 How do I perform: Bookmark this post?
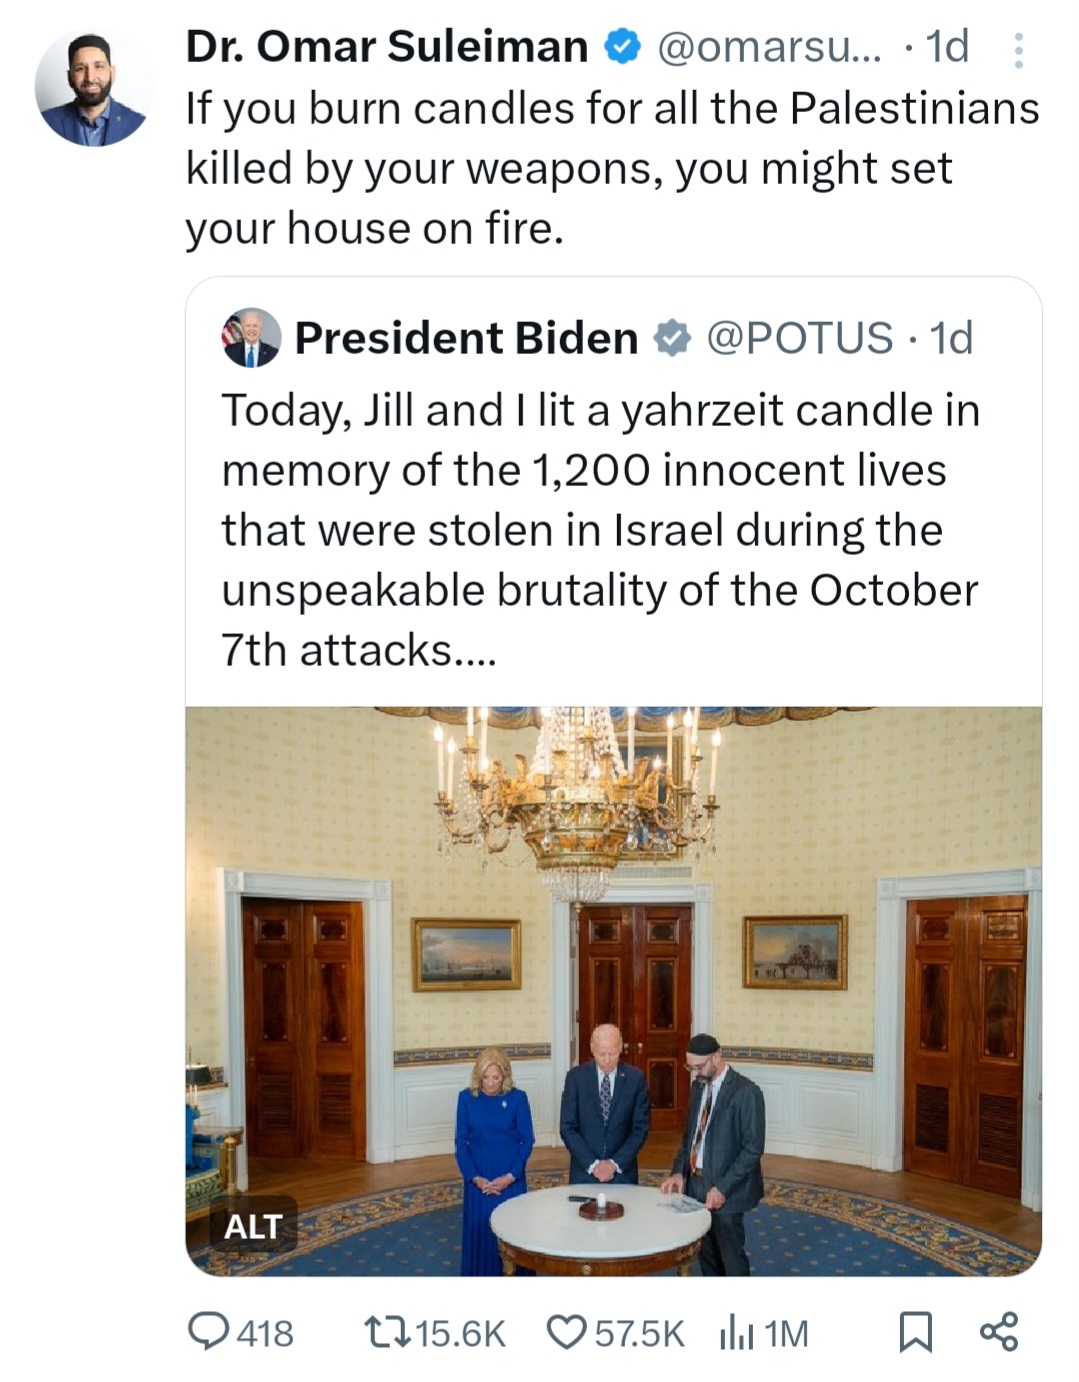[915, 1332]
